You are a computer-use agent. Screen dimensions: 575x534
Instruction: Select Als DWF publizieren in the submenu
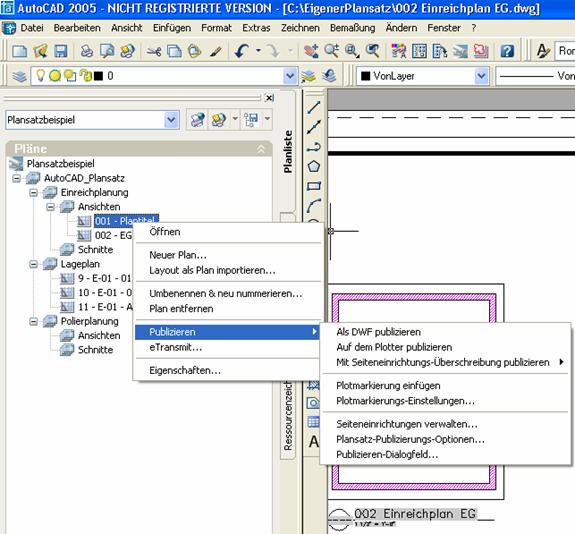click(378, 332)
